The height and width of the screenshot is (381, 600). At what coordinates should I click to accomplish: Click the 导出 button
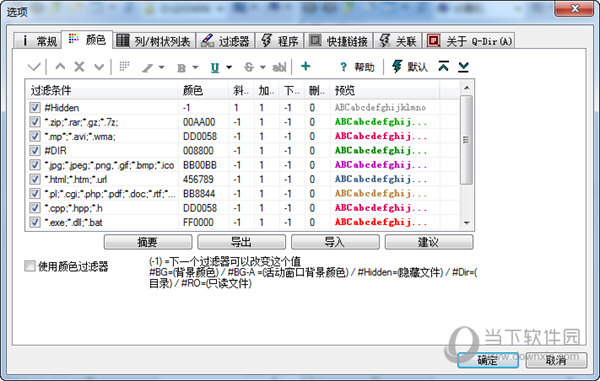tap(241, 242)
